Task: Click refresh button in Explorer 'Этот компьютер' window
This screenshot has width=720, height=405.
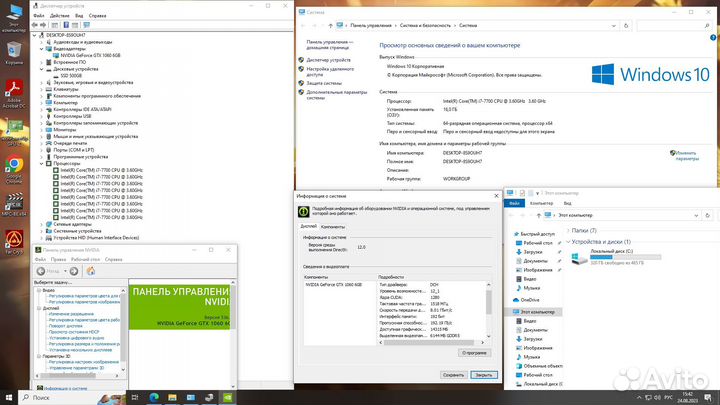Action: [x=708, y=215]
